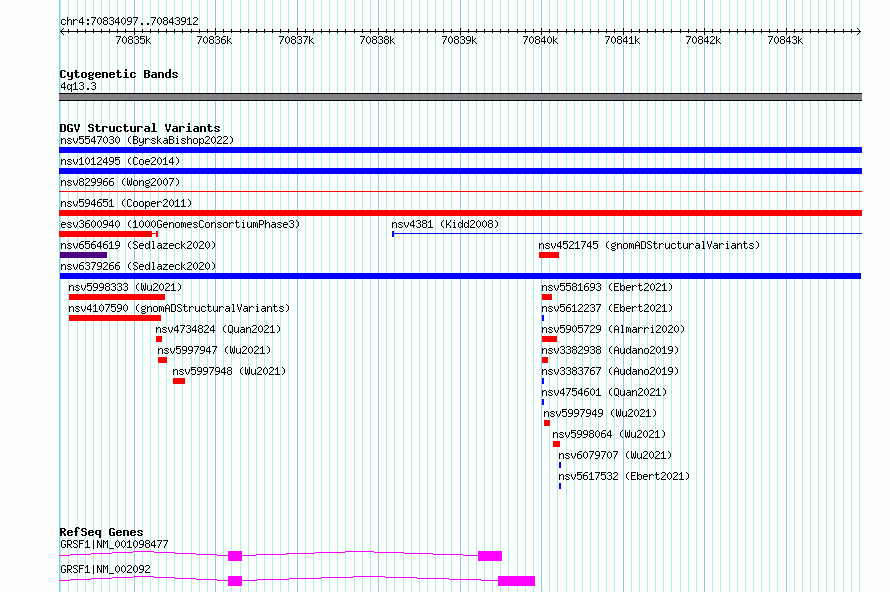Click the 70835k ruler mark

[133, 40]
